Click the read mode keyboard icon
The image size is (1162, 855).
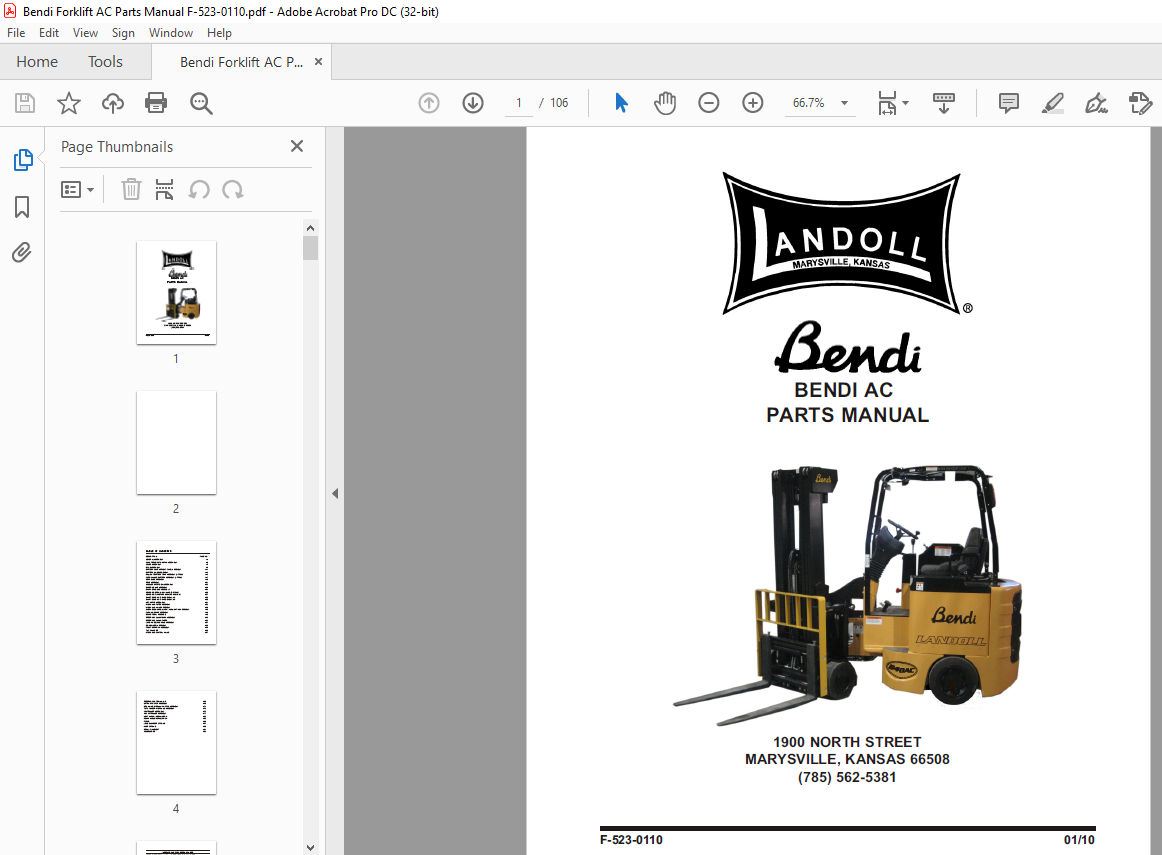(x=943, y=103)
